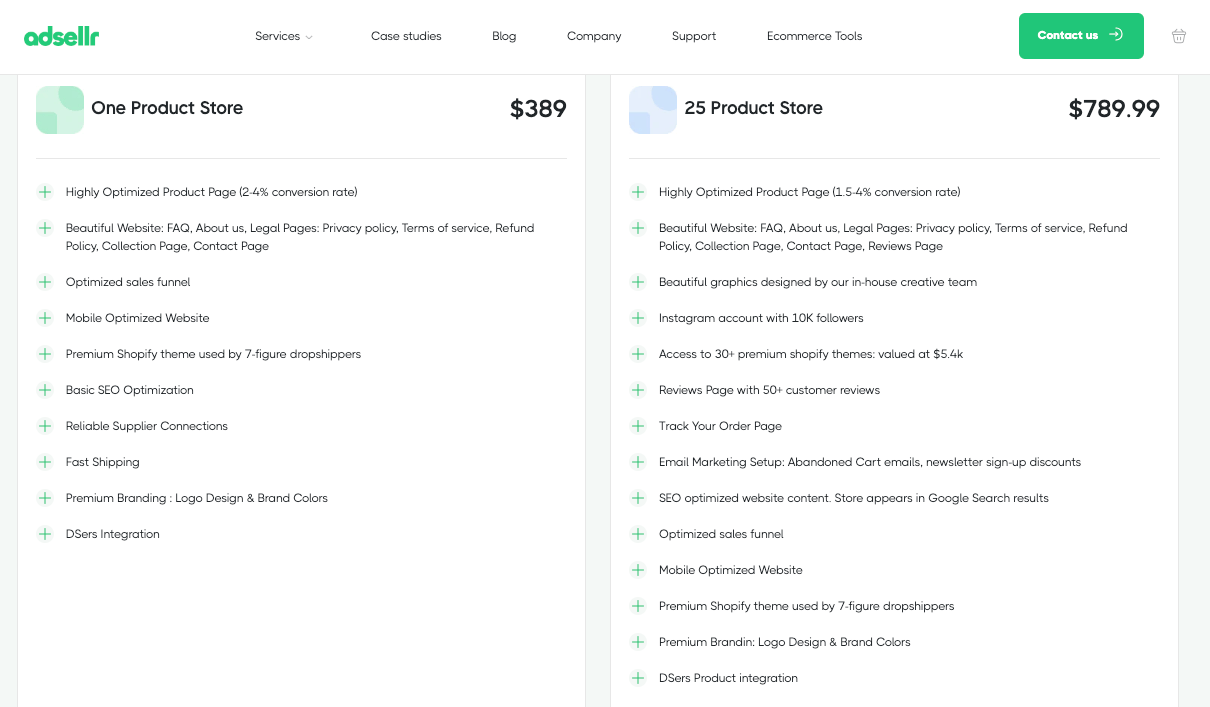Click the green One Product Store icon
The height and width of the screenshot is (707, 1210).
point(60,109)
